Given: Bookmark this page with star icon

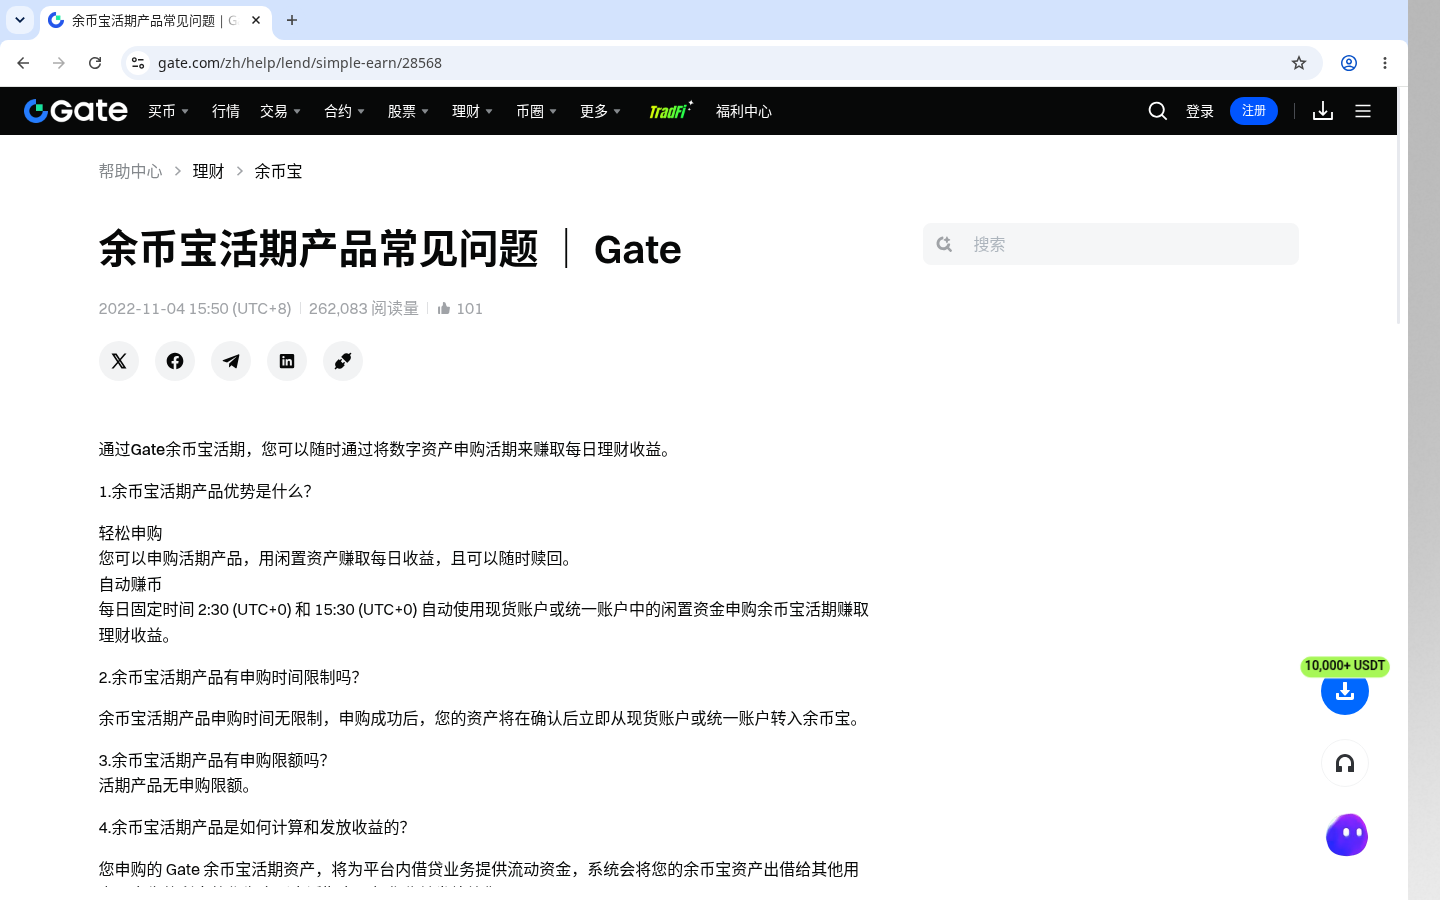Looking at the screenshot, I should coord(1299,63).
